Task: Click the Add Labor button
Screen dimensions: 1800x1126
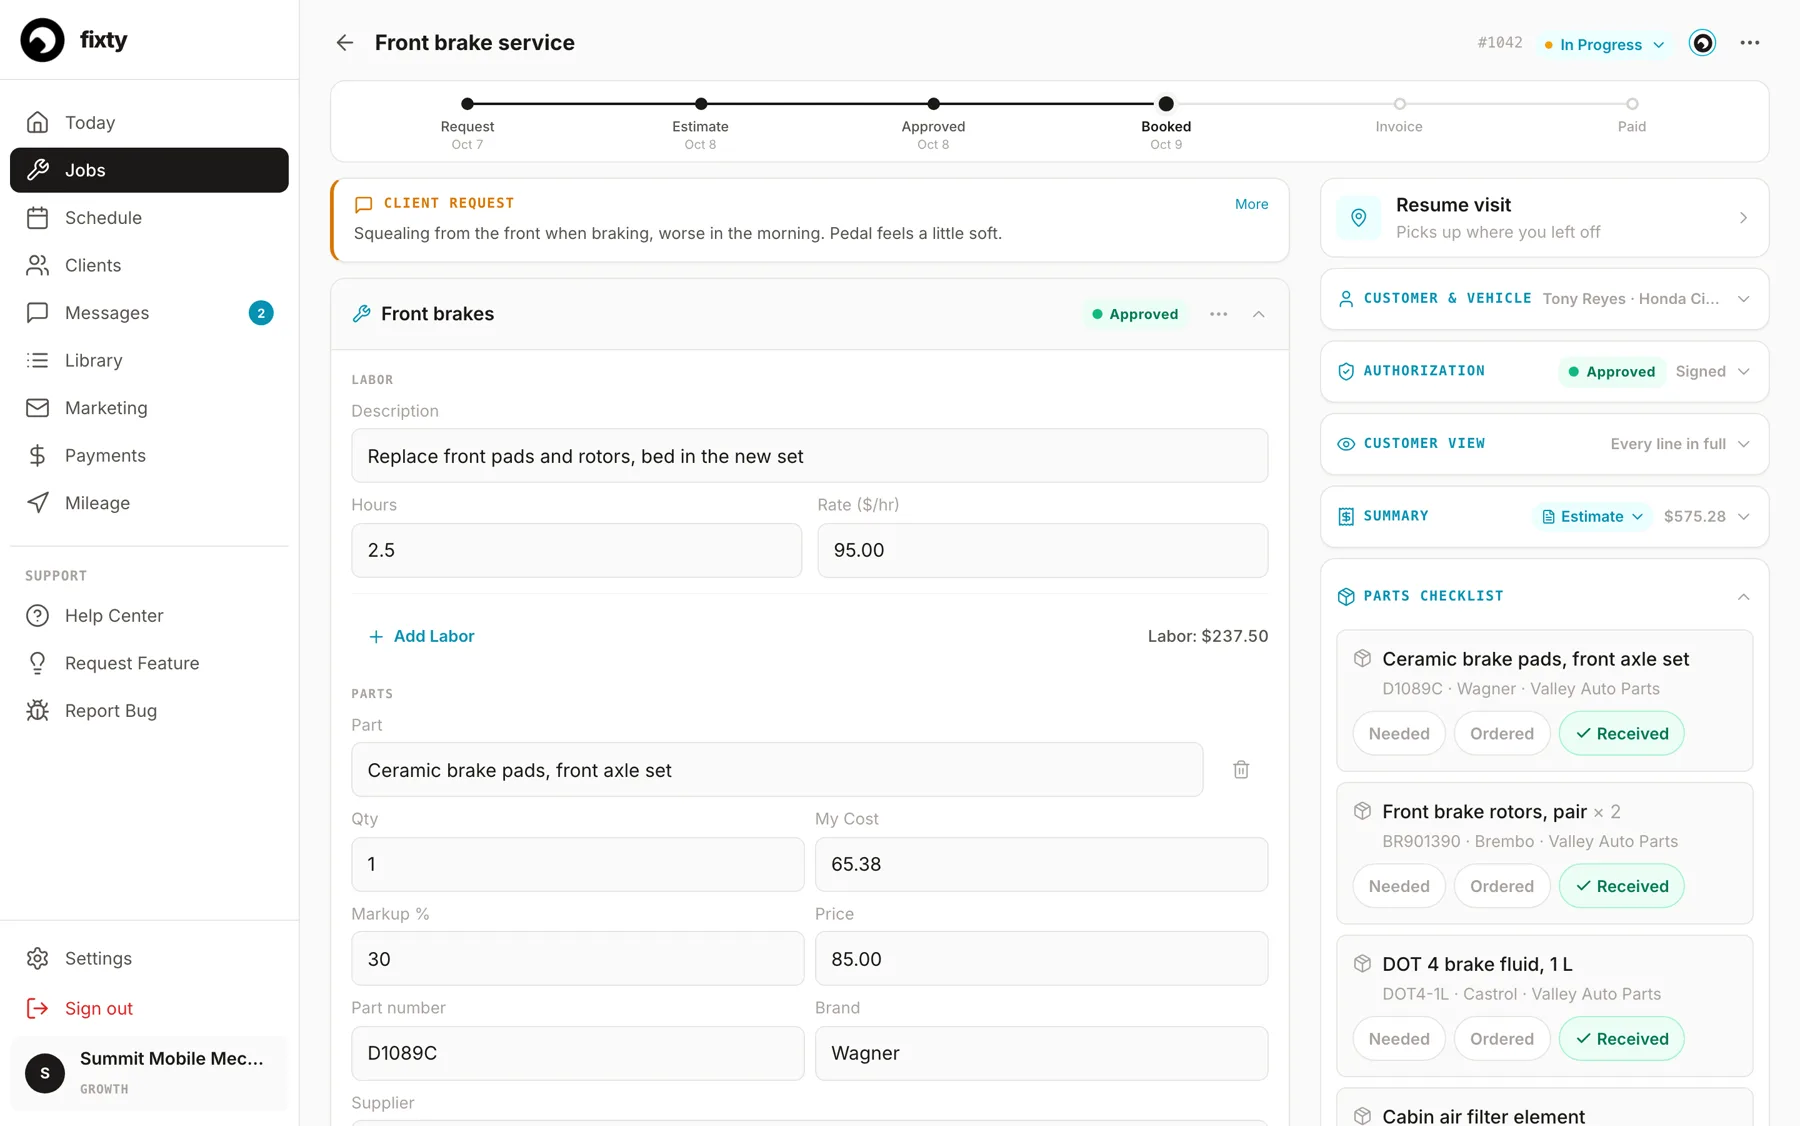Action: click(421, 636)
